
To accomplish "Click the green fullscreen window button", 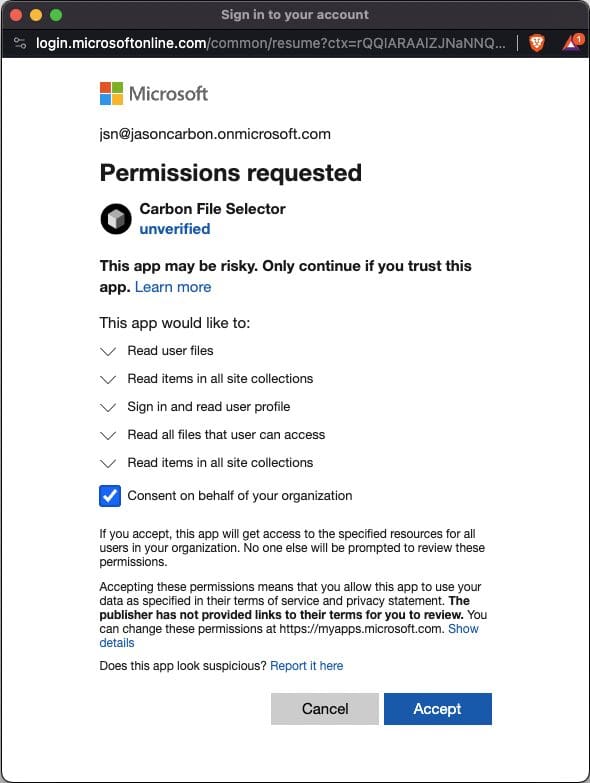I will coord(56,15).
